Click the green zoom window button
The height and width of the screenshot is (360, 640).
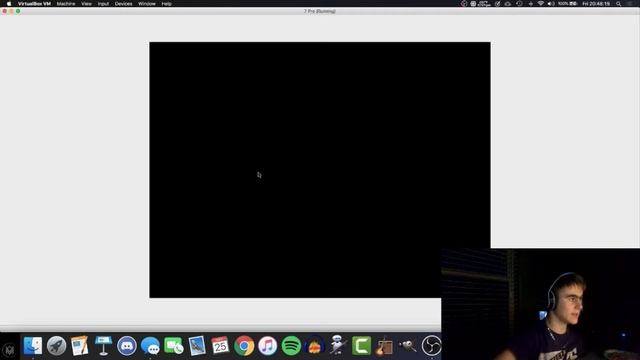coord(18,11)
